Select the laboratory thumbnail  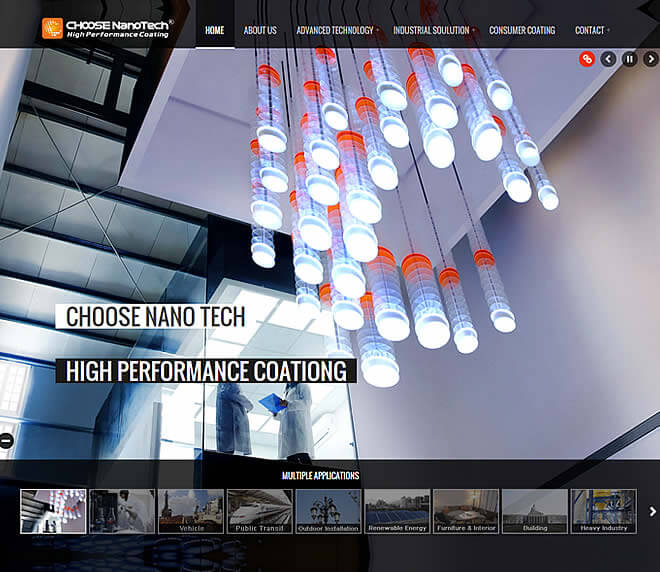[122, 511]
